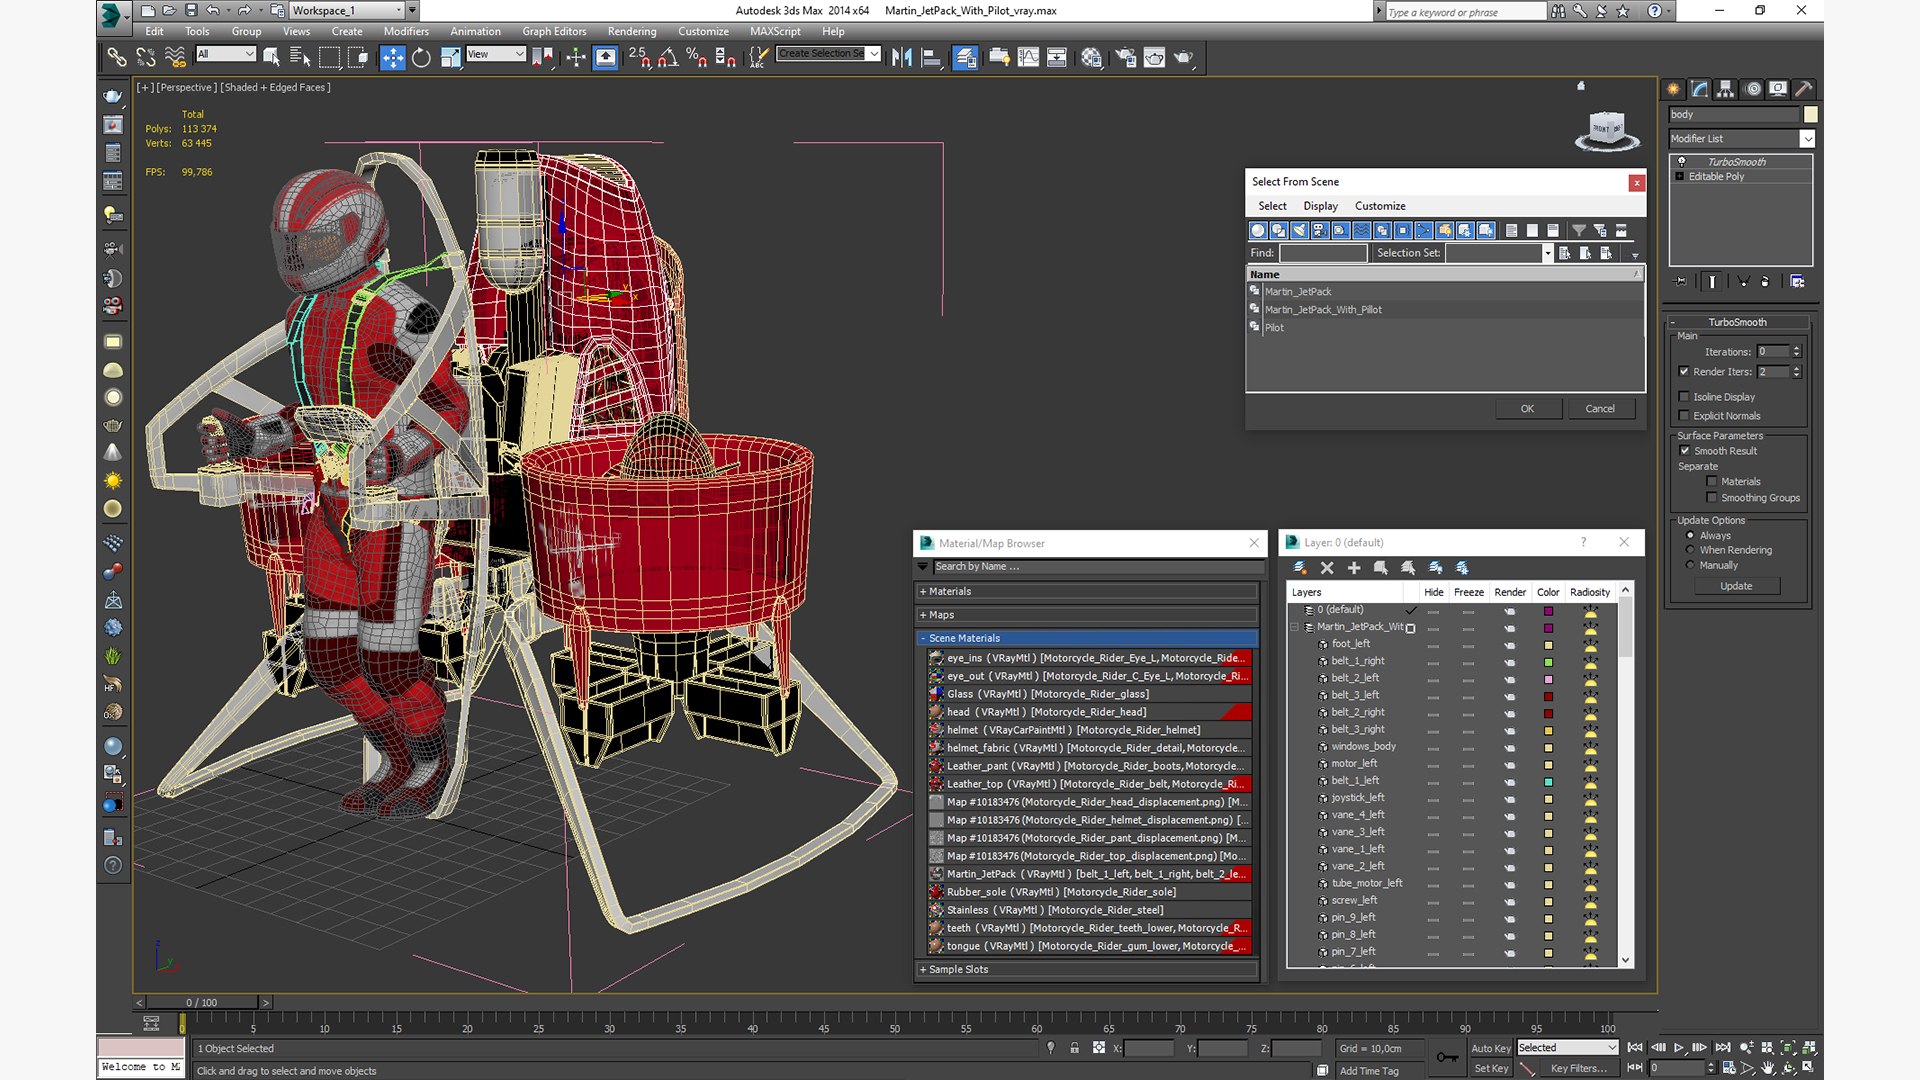Screen dimensions: 1920x1080
Task: Click the Key Filters button
Action: (x=1579, y=1068)
